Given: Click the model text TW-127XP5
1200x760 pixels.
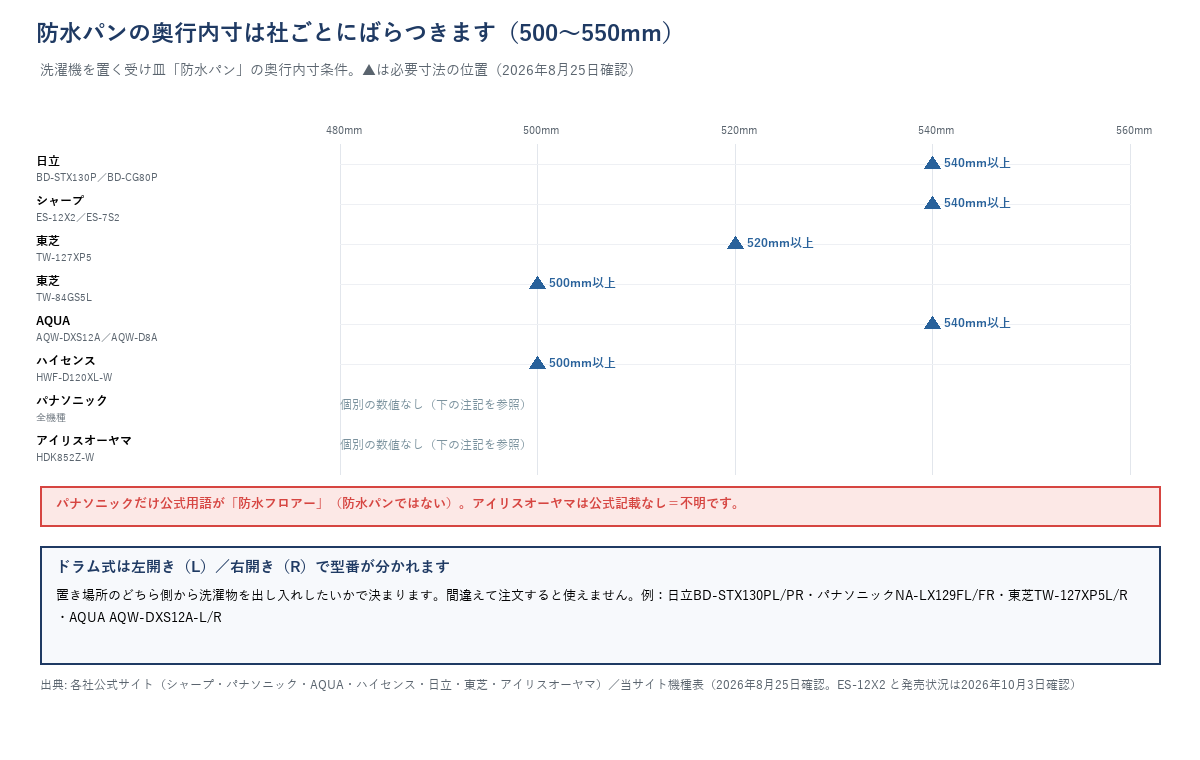Looking at the screenshot, I should tap(64, 257).
